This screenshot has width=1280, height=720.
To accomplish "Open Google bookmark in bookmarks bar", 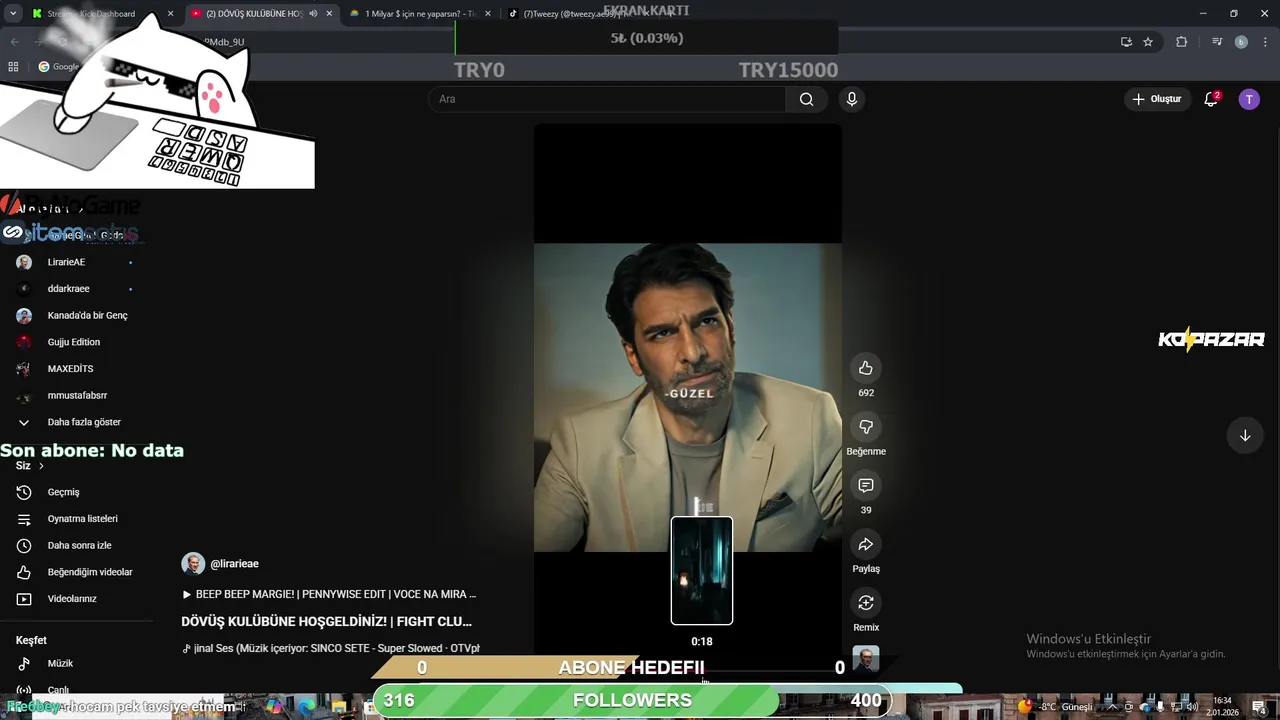I will (x=59, y=67).
